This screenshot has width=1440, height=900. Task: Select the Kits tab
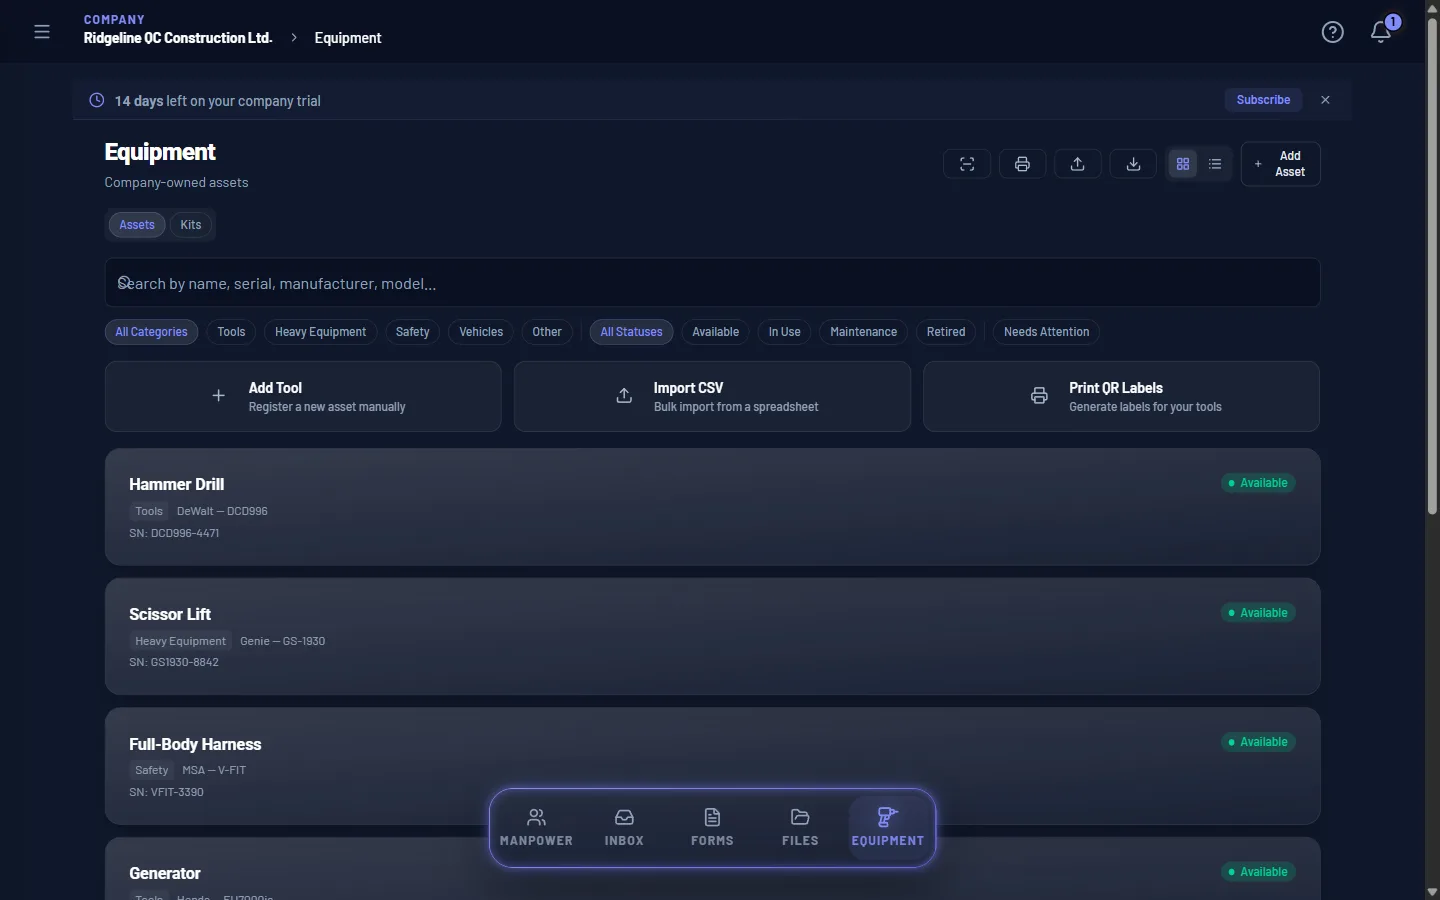point(191,225)
